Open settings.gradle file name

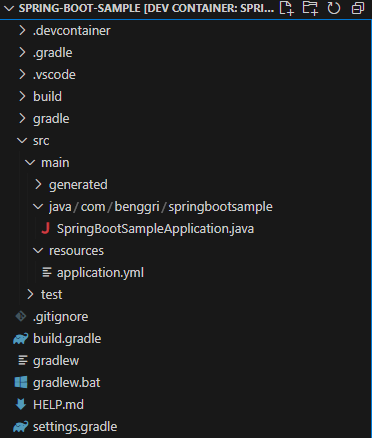75,427
